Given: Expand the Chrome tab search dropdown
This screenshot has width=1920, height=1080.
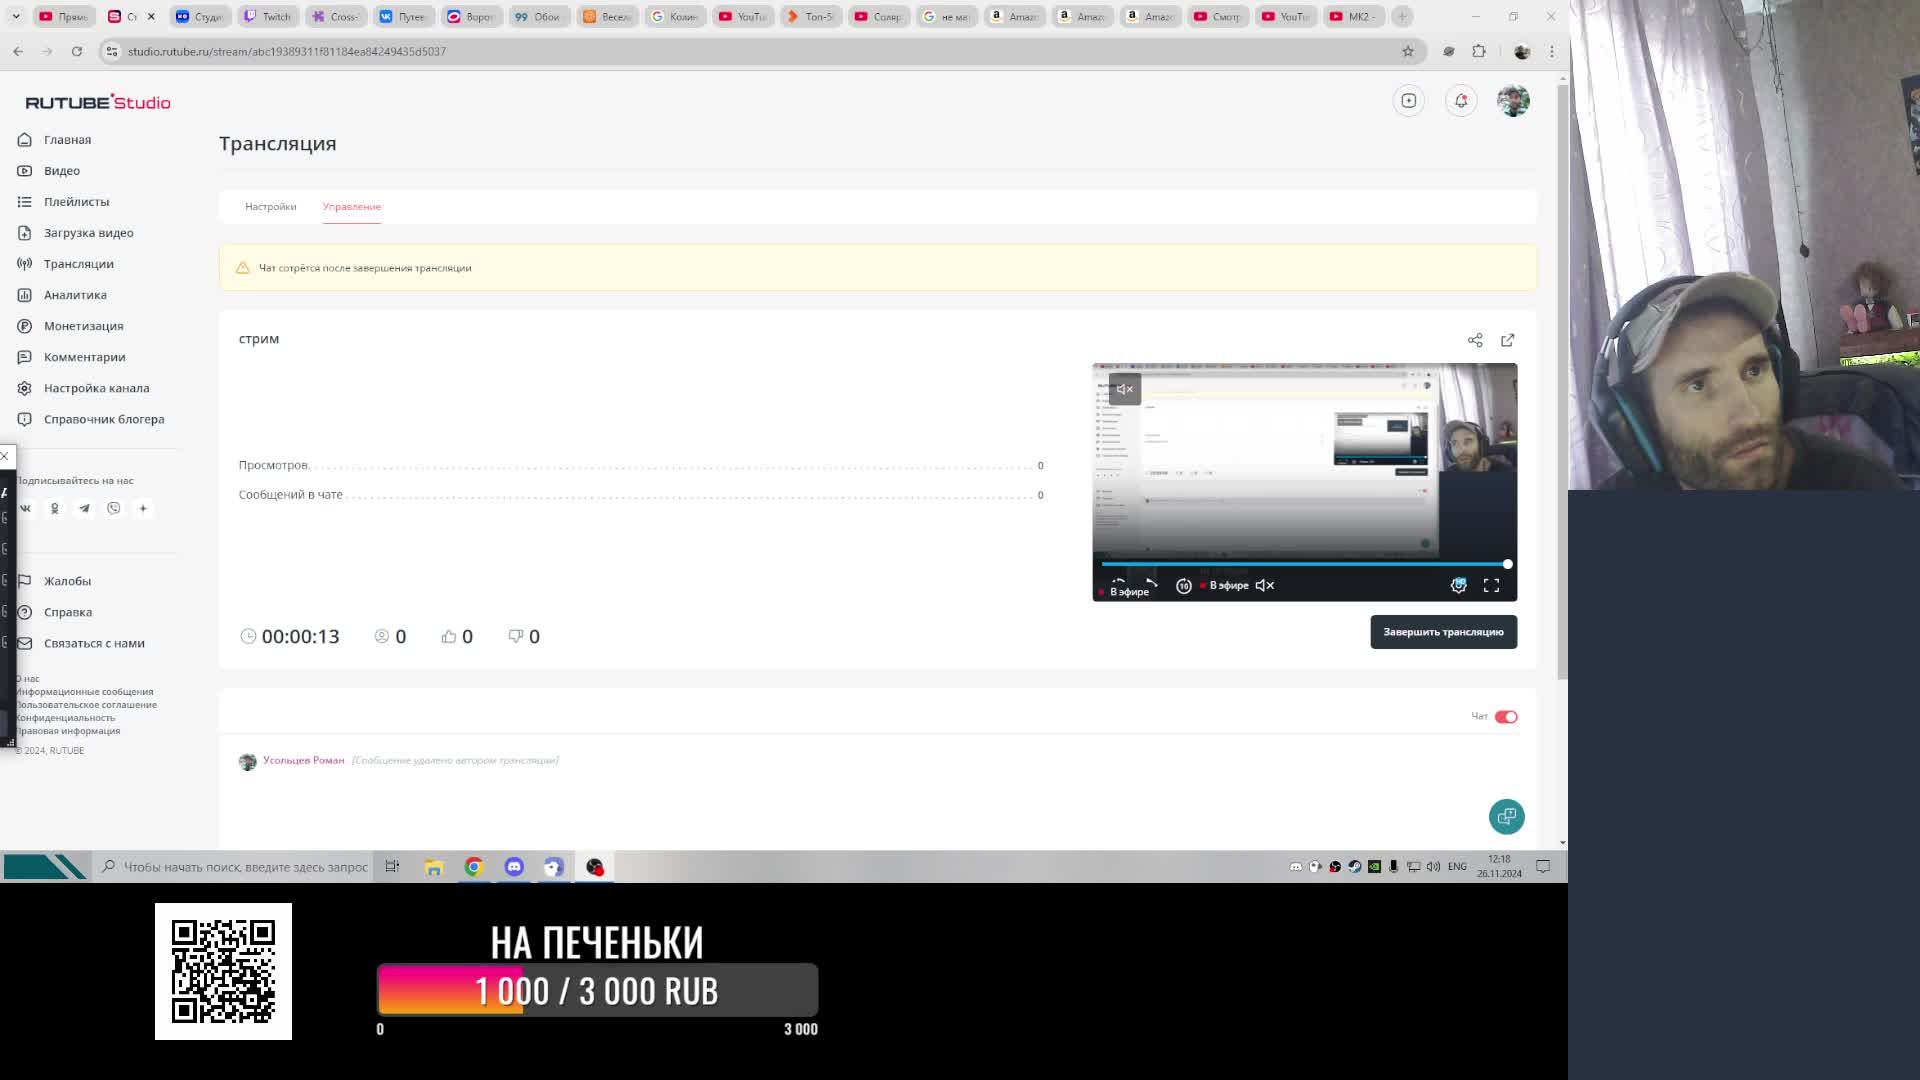Looking at the screenshot, I should (16, 17).
